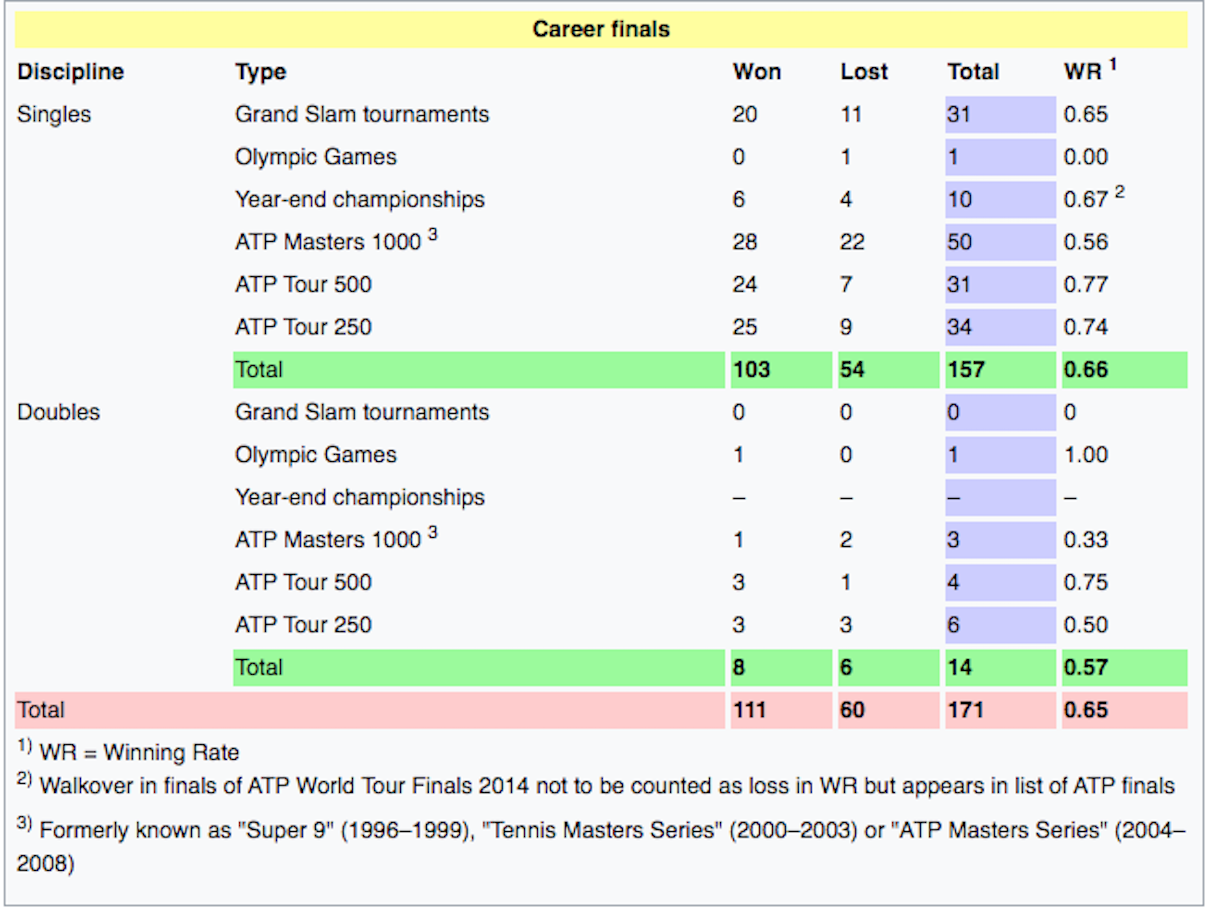This screenshot has width=1210, height=912.
Task: Click Singles ATP Tour 500 win rate 0.77
Action: tap(1086, 284)
